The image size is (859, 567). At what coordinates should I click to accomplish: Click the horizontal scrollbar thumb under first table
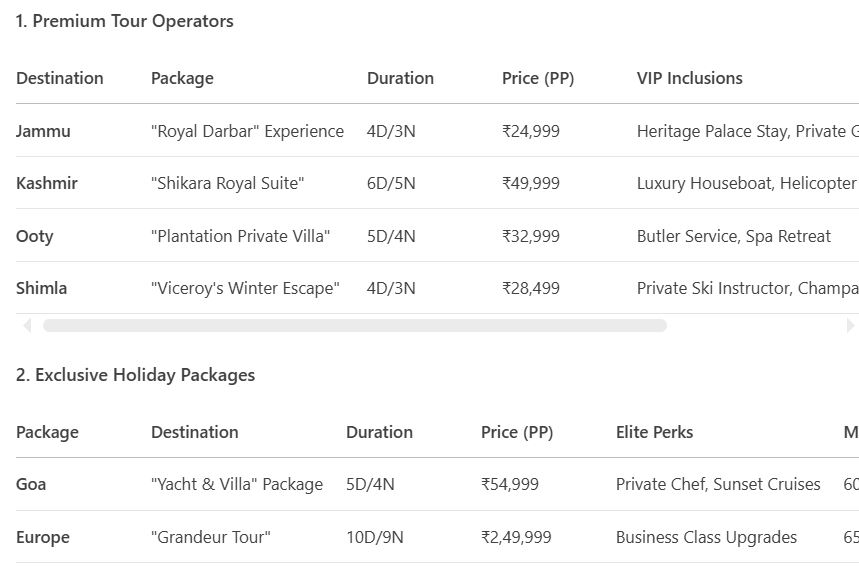(x=355, y=325)
